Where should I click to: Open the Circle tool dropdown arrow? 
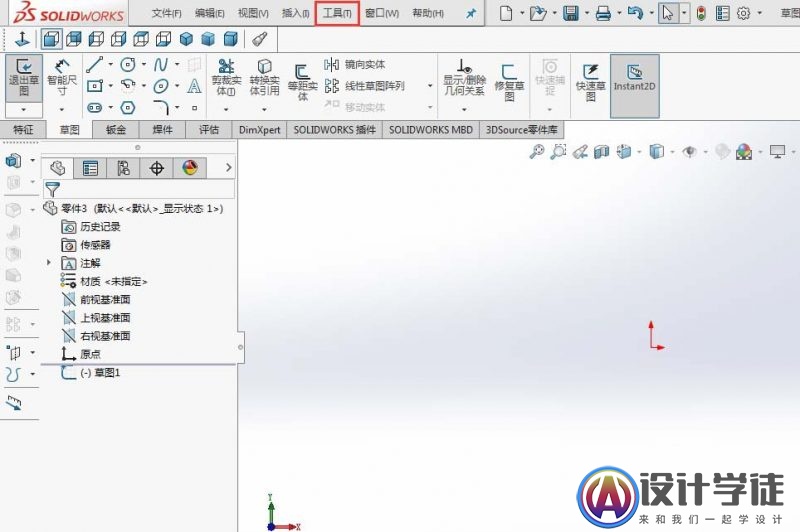[143, 65]
